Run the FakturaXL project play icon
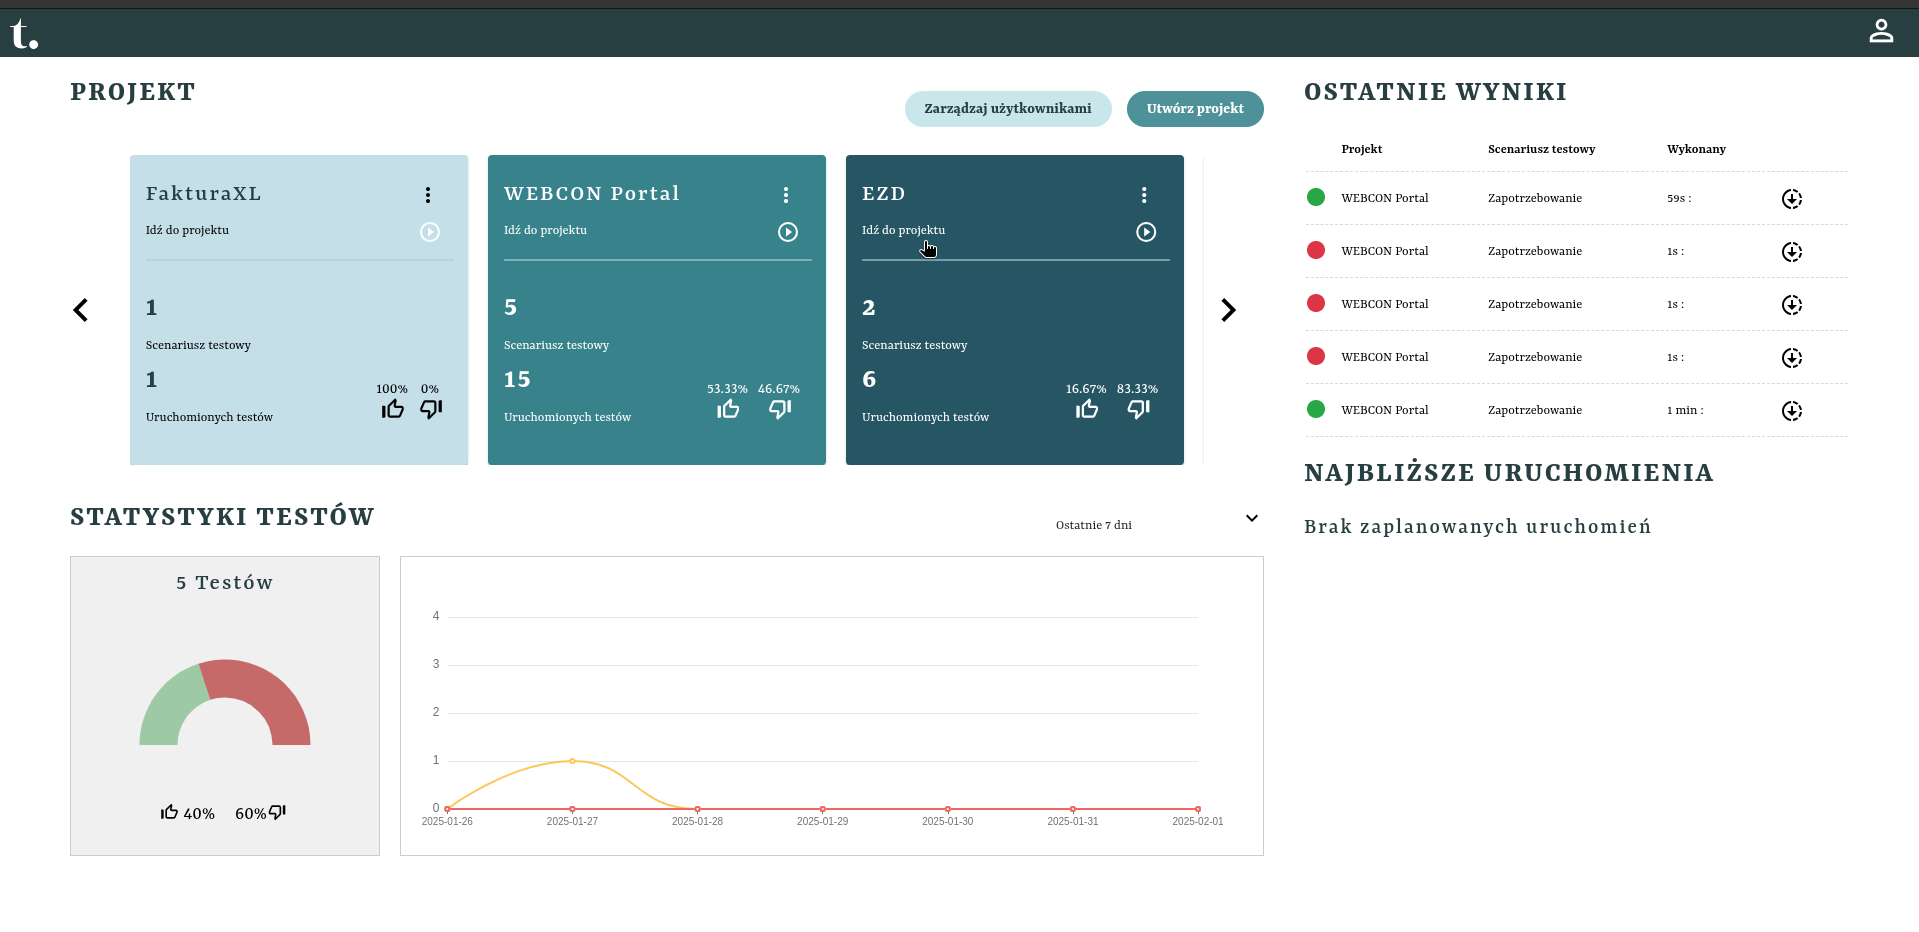This screenshot has height=932, width=1919. click(x=430, y=232)
